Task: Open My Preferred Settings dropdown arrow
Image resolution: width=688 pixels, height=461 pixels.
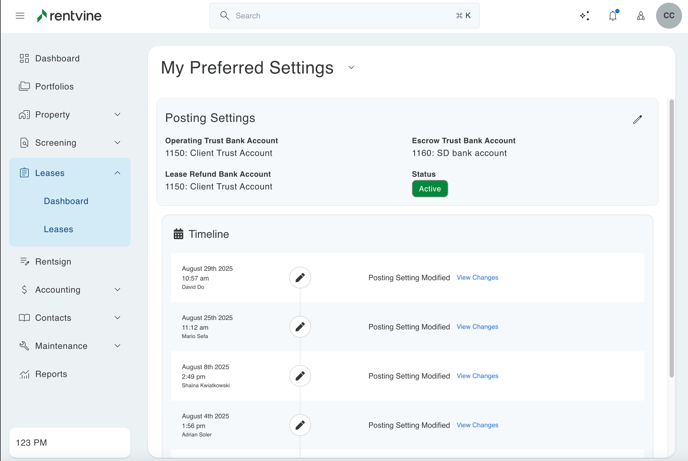Action: (351, 68)
